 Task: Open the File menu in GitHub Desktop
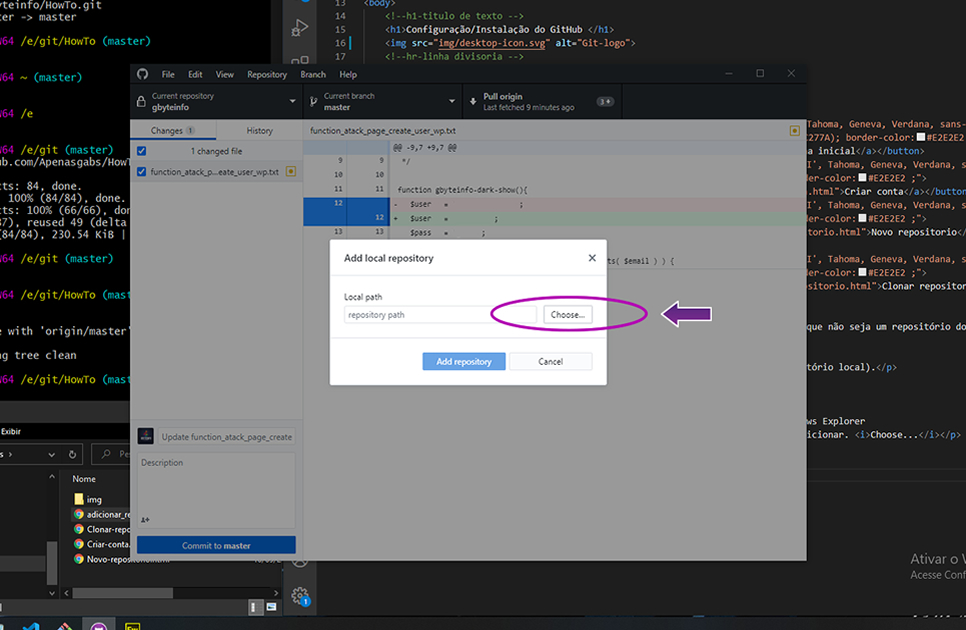168,75
